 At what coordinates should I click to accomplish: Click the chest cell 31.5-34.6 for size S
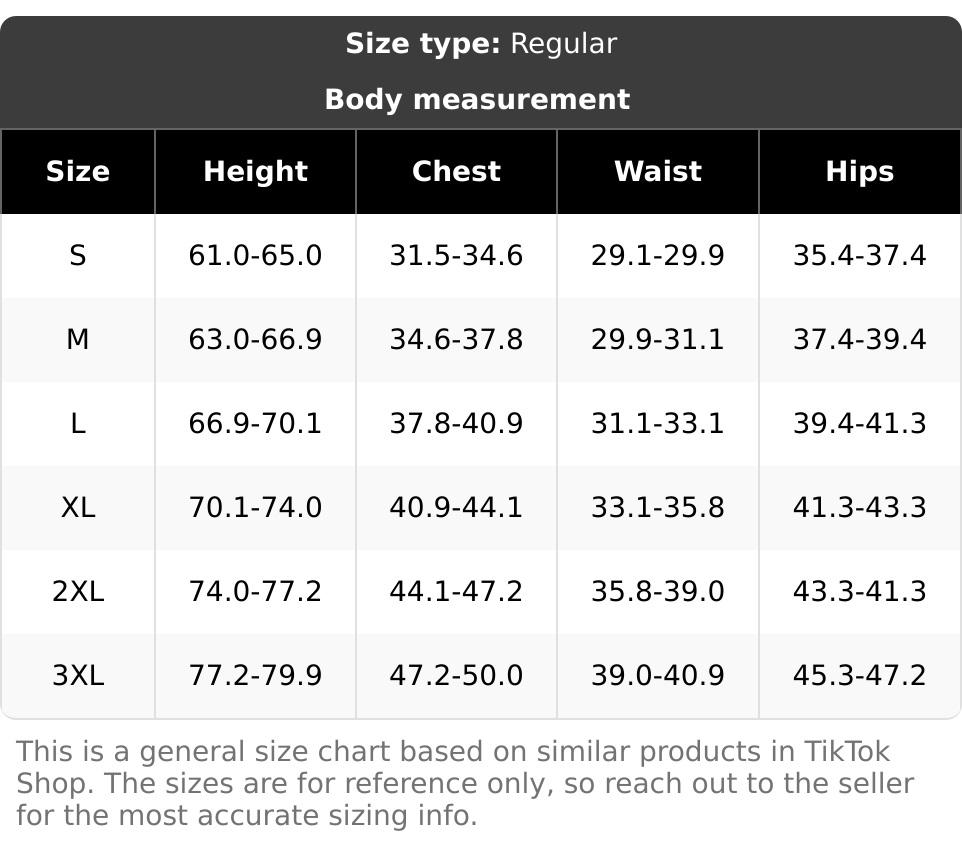tap(456, 256)
